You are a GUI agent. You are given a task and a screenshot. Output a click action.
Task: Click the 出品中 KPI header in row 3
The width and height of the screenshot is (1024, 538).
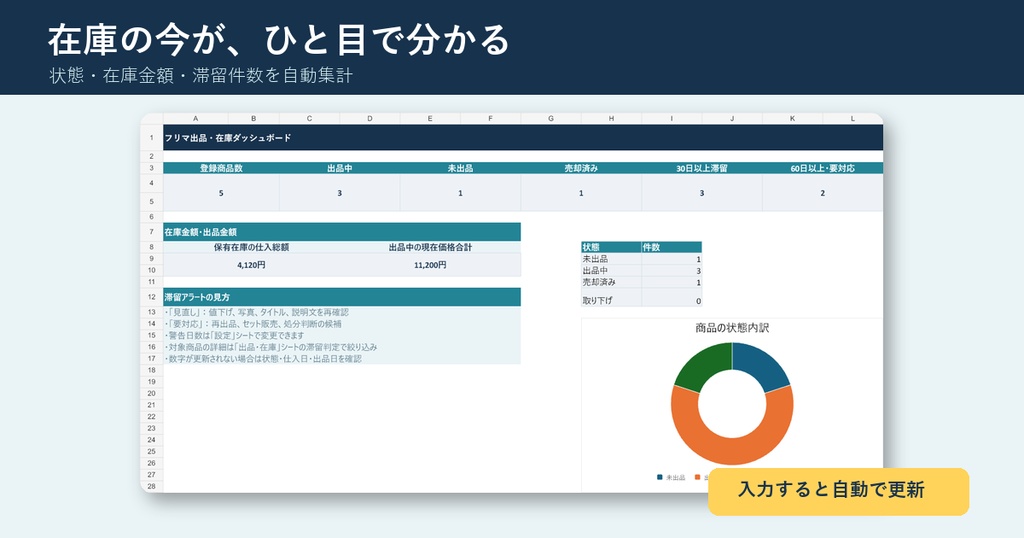coord(340,168)
